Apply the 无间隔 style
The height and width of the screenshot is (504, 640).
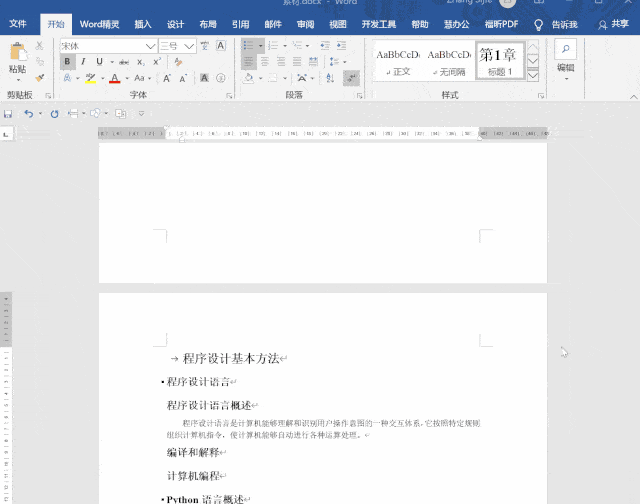pyautogui.click(x=449, y=62)
